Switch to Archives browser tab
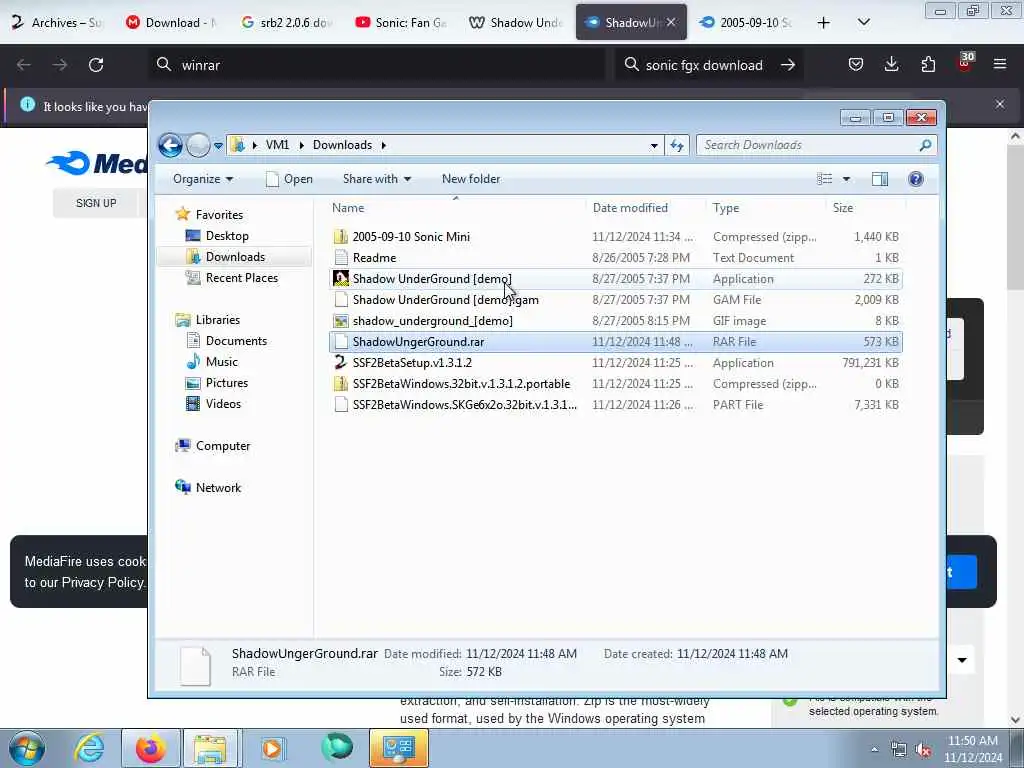This screenshot has height=768, width=1024. pos(57,22)
